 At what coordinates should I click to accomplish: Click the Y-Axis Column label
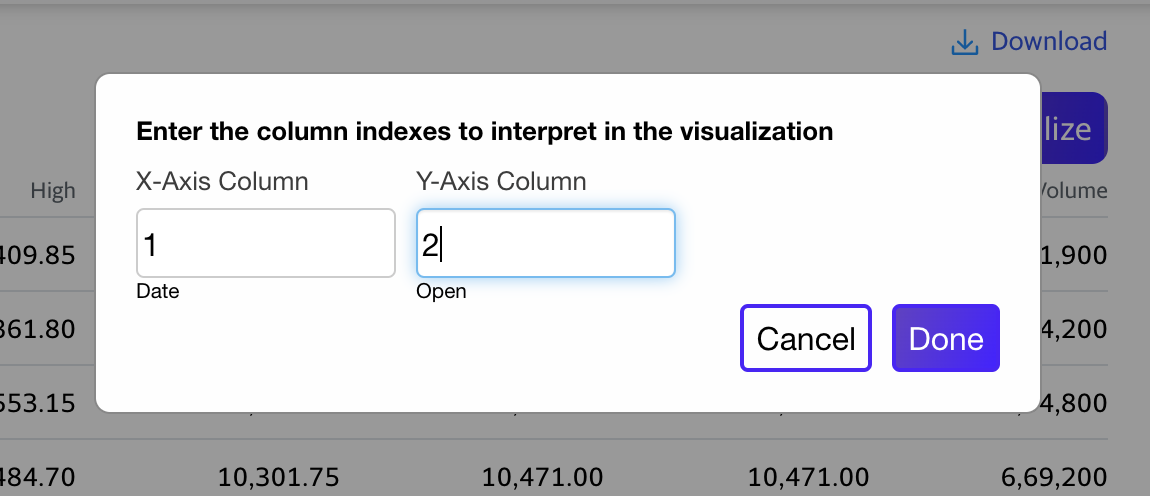(501, 181)
